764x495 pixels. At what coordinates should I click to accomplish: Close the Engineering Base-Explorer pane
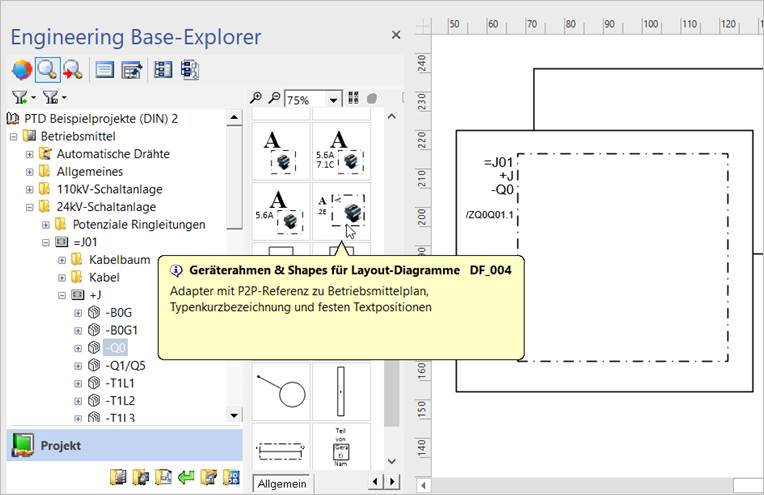[396, 35]
